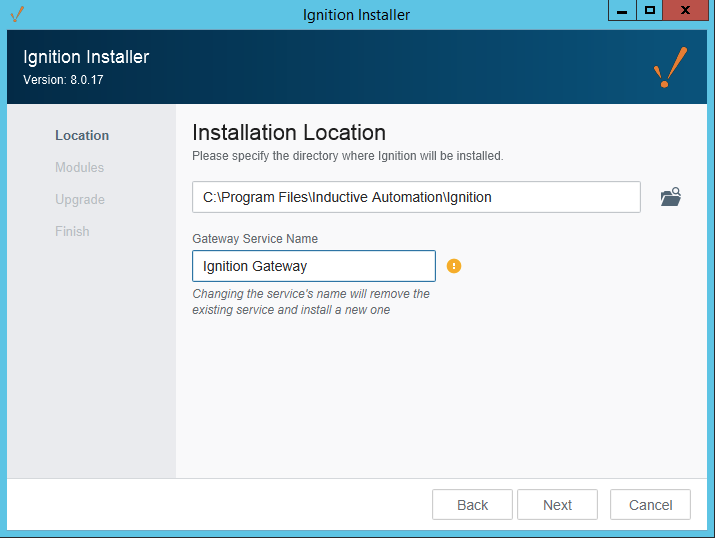Edit the installation directory path field

pyautogui.click(x=416, y=197)
